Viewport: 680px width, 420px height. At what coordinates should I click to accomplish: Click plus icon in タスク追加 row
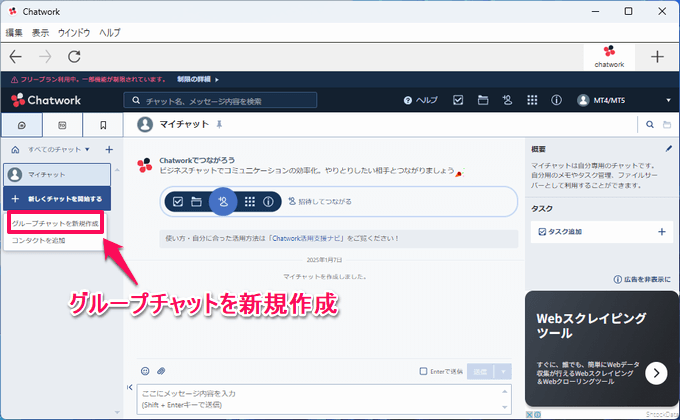pyautogui.click(x=662, y=232)
